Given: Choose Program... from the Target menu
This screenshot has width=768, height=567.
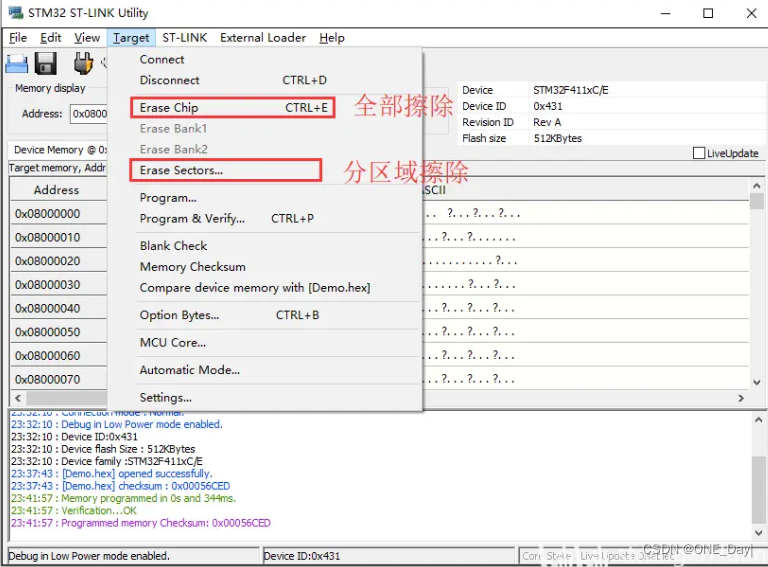Looking at the screenshot, I should pos(264,197).
